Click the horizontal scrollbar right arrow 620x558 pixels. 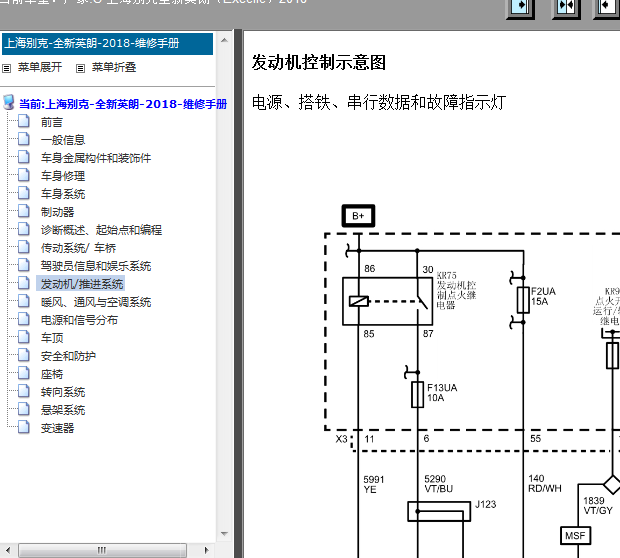(x=206, y=550)
